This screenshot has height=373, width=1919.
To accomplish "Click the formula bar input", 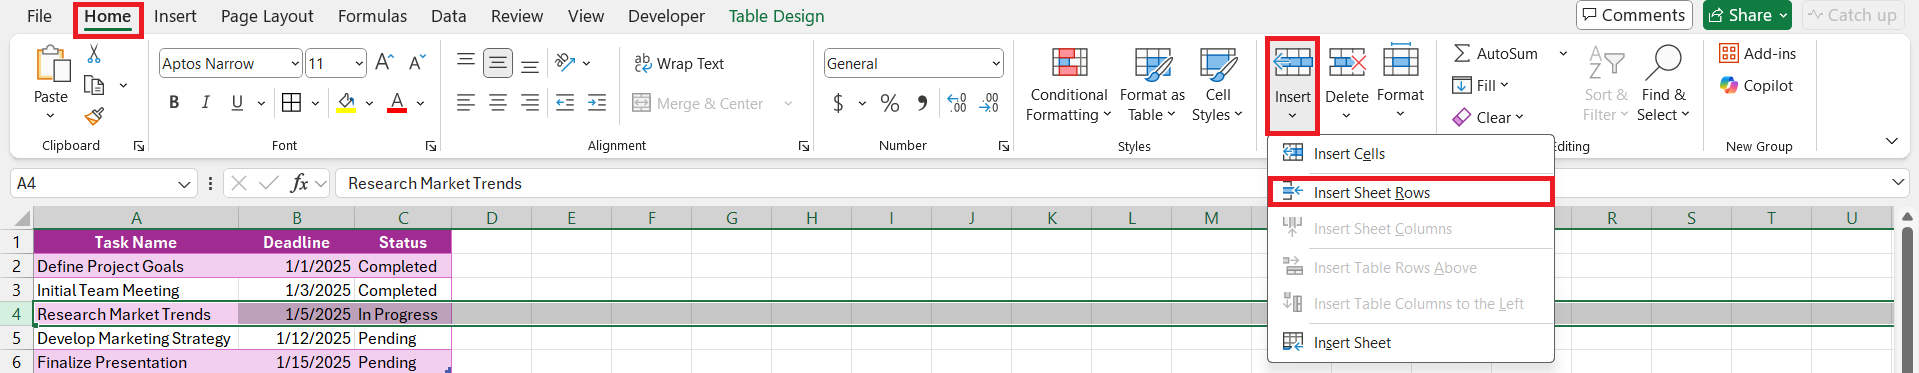I will [1110, 183].
